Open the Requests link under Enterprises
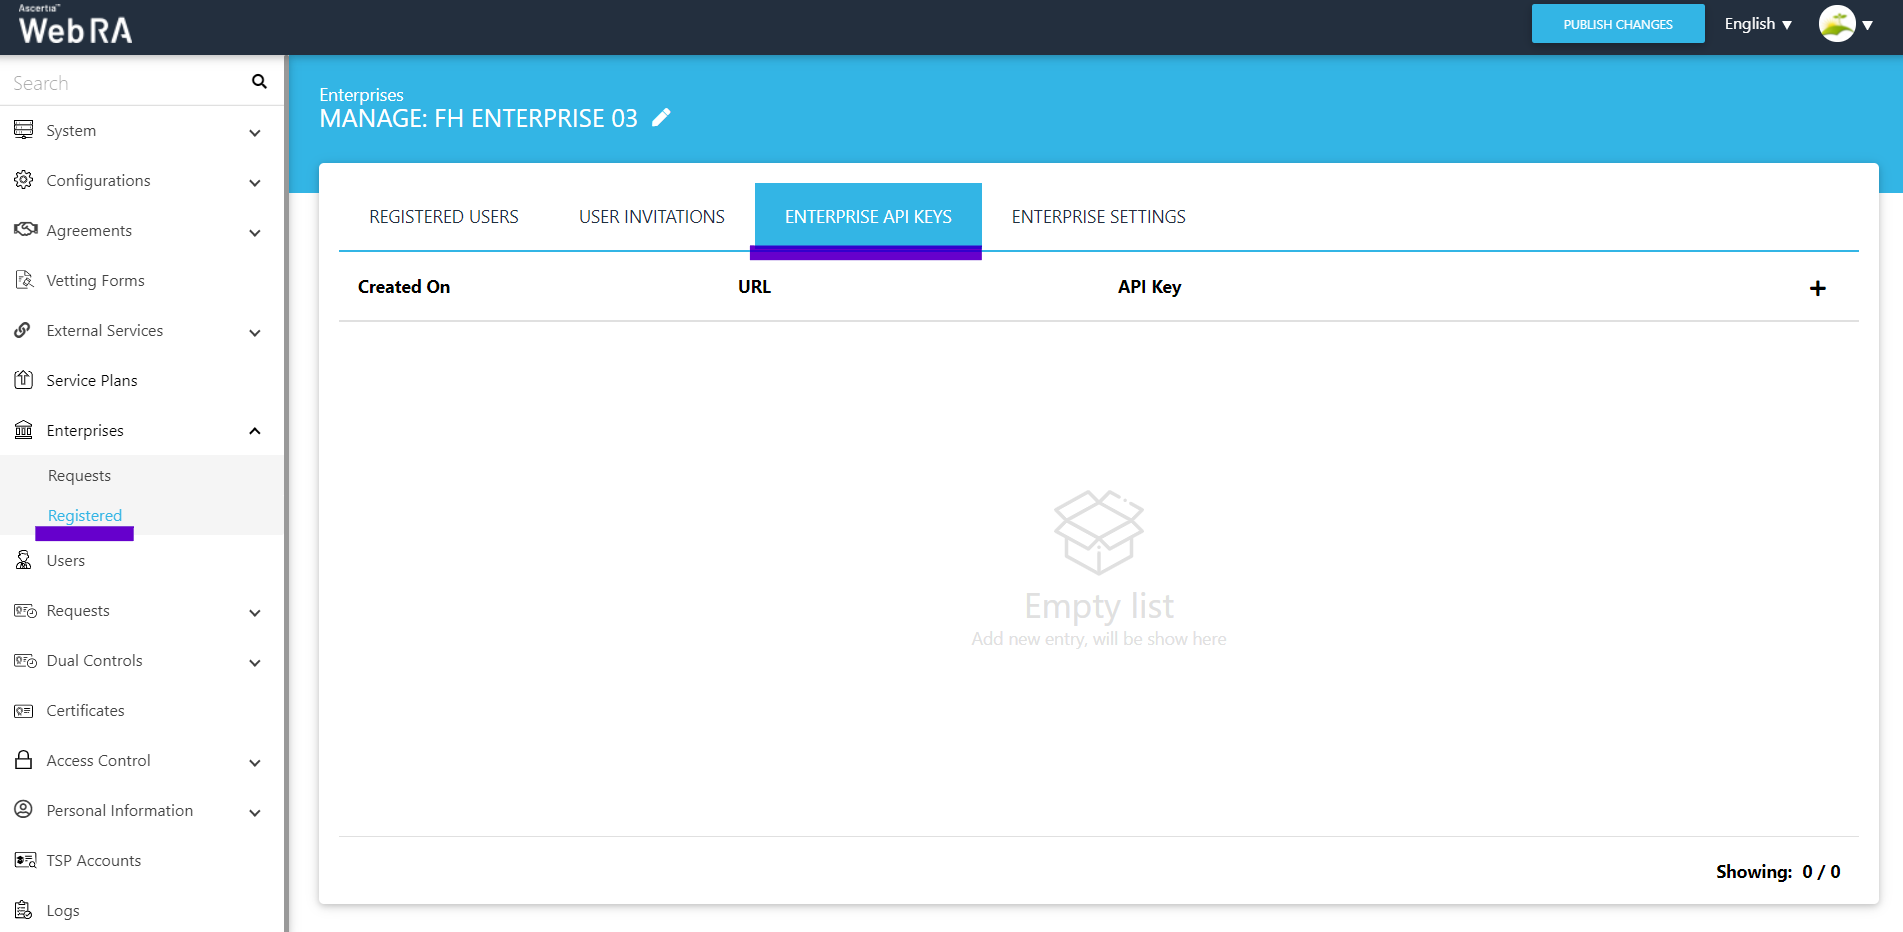The image size is (1903, 932). [79, 476]
